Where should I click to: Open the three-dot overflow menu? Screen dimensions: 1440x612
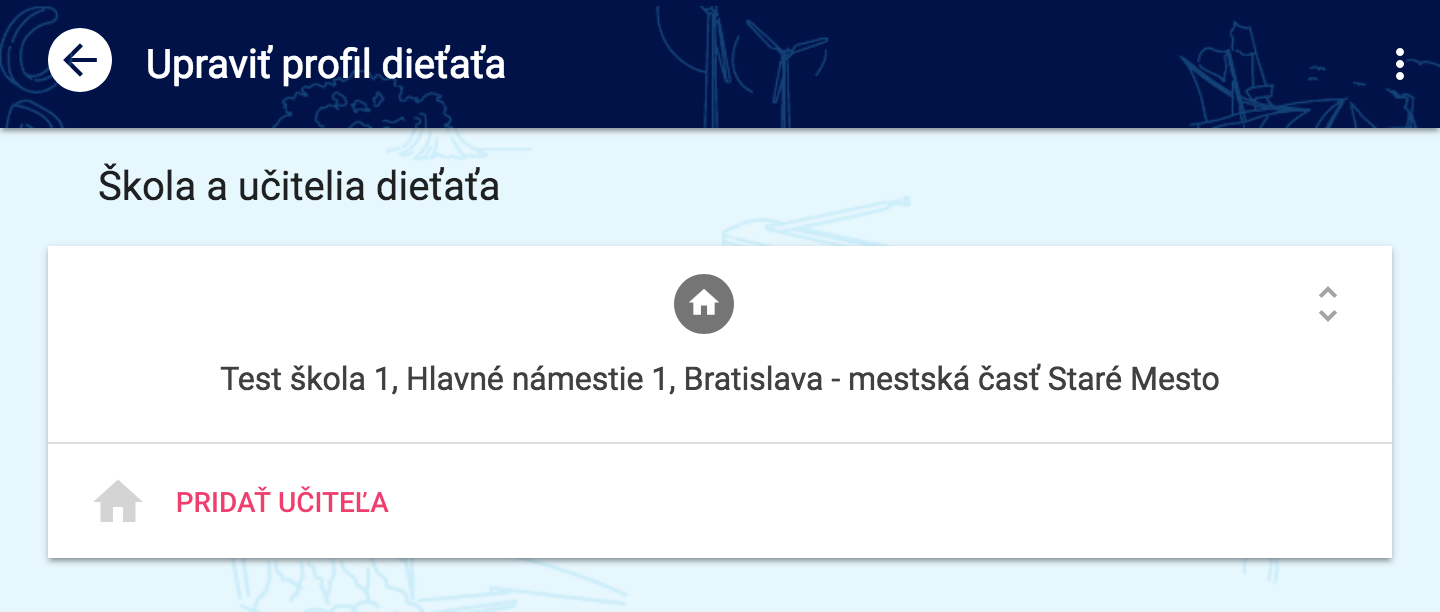pos(1399,64)
